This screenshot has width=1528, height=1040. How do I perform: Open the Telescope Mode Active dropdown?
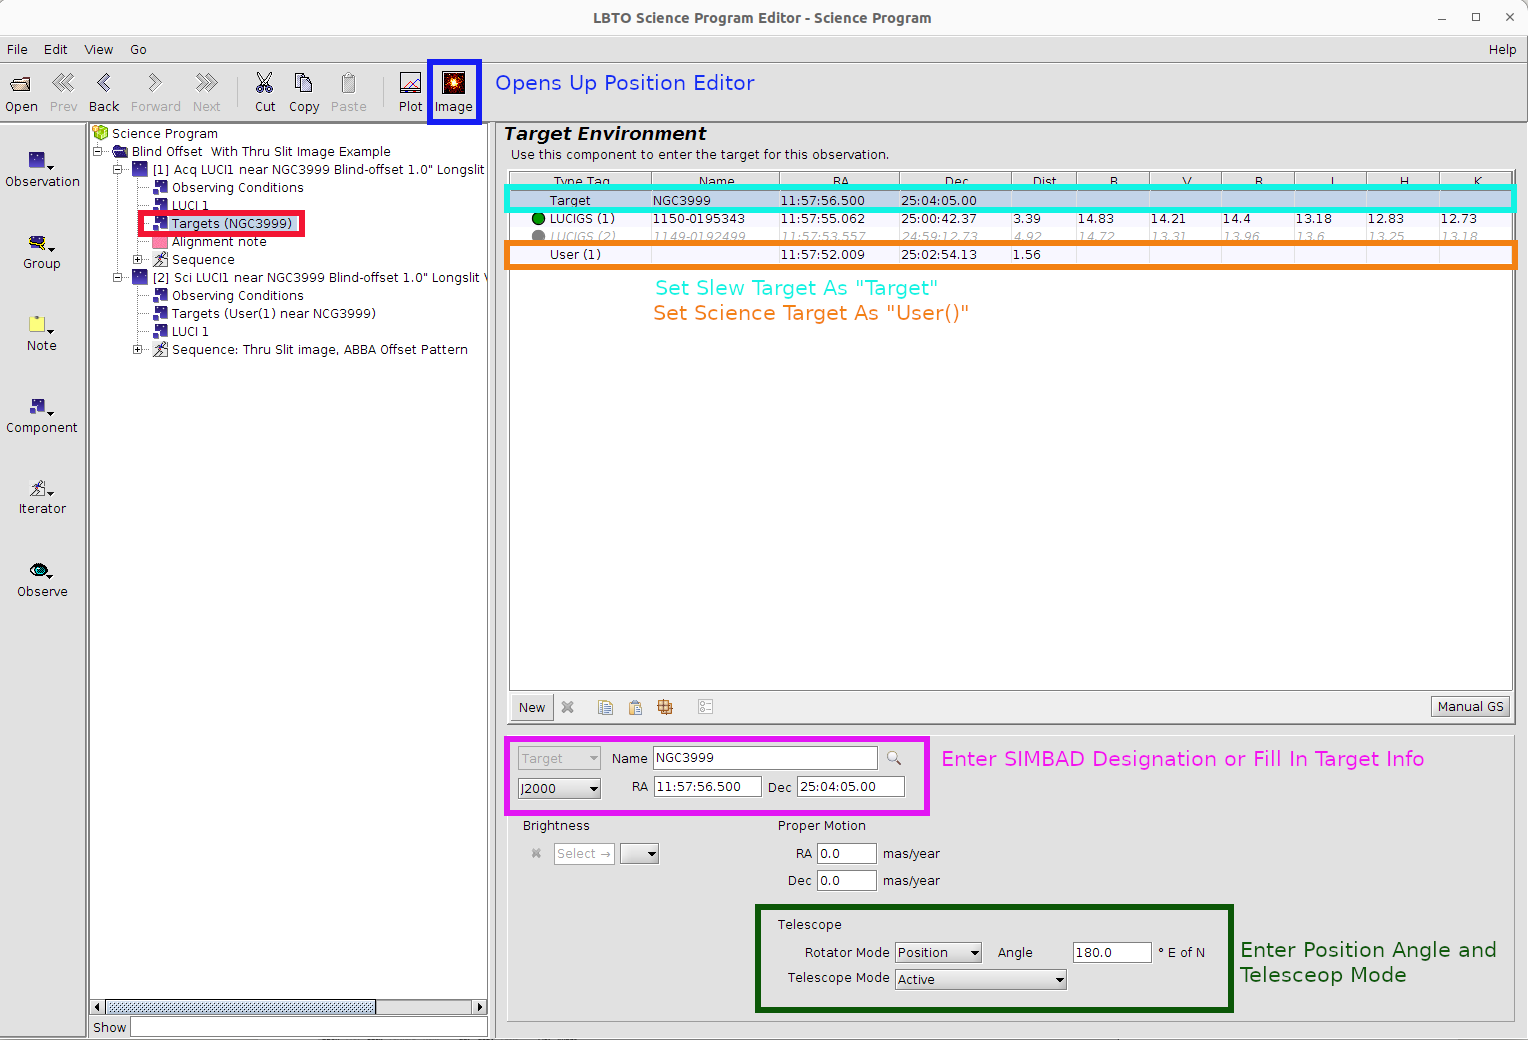tap(980, 980)
